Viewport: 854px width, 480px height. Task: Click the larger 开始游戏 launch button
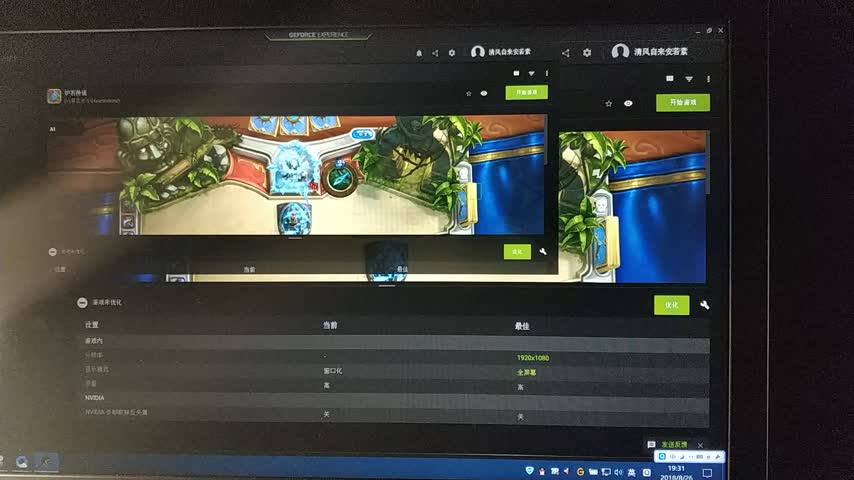coord(683,102)
